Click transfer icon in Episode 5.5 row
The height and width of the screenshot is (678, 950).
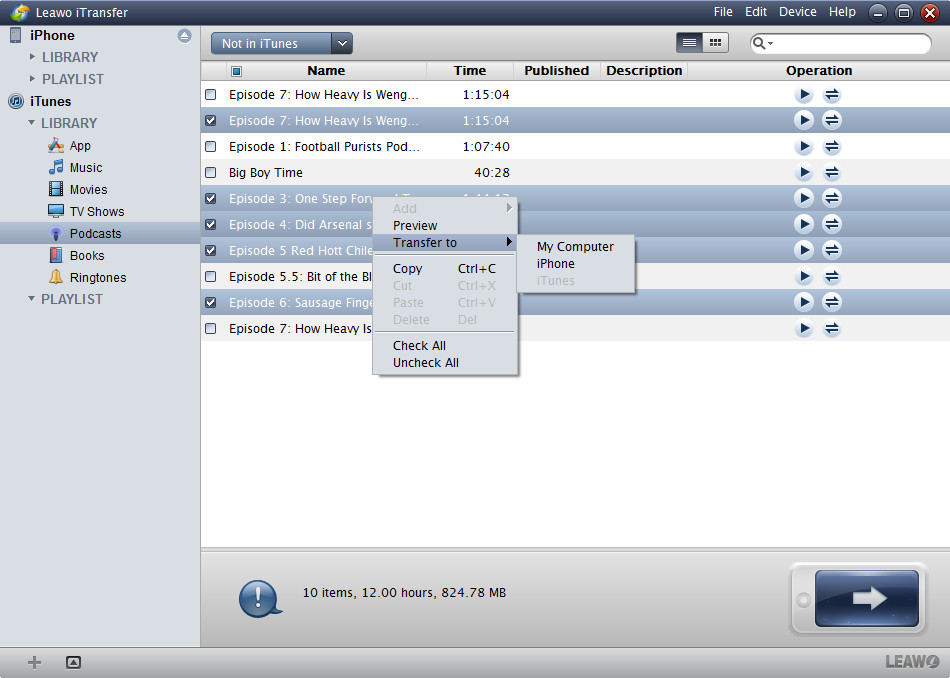(832, 277)
